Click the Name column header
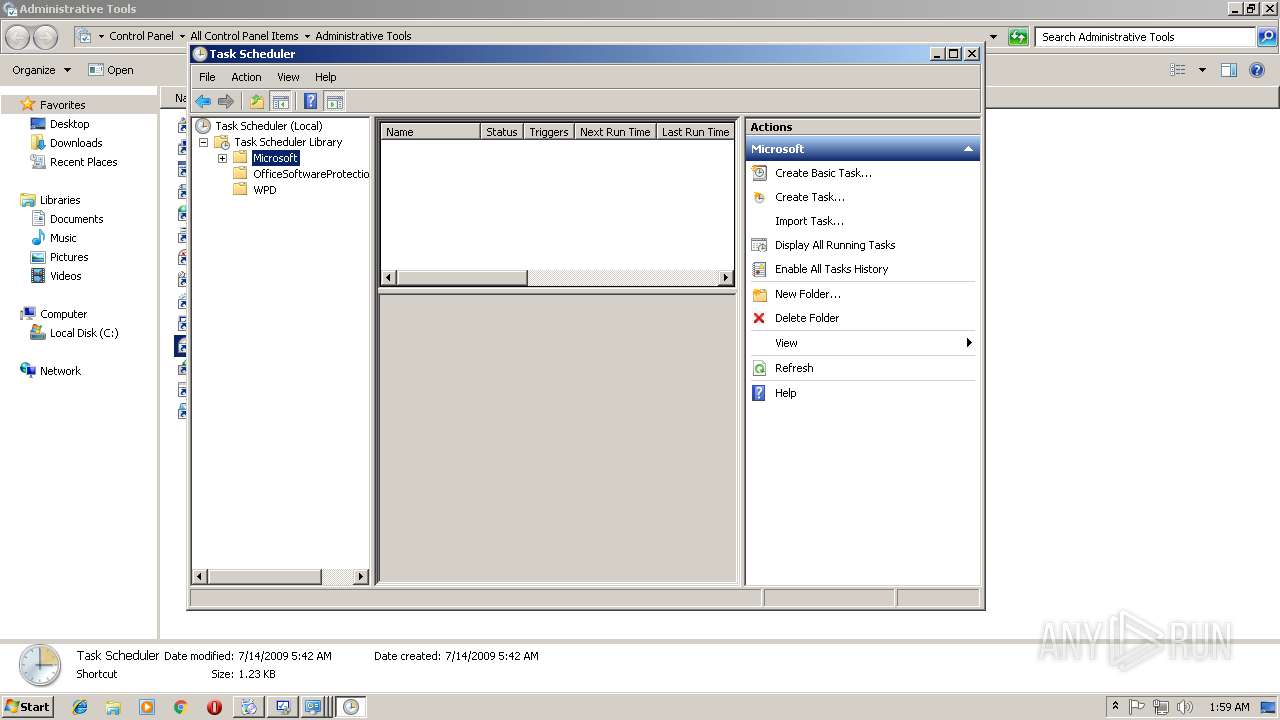This screenshot has width=1280, height=720. (x=431, y=132)
